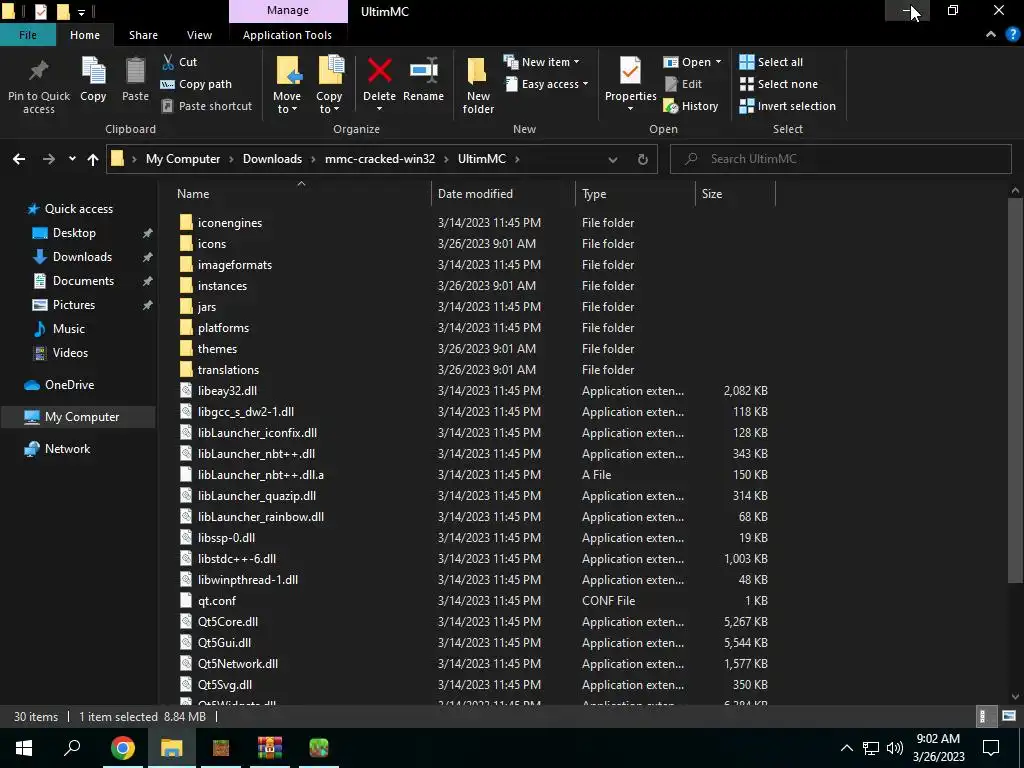Select libLauncher_nbt++.dll.a file
Viewport: 1024px width, 768px height.
point(261,475)
